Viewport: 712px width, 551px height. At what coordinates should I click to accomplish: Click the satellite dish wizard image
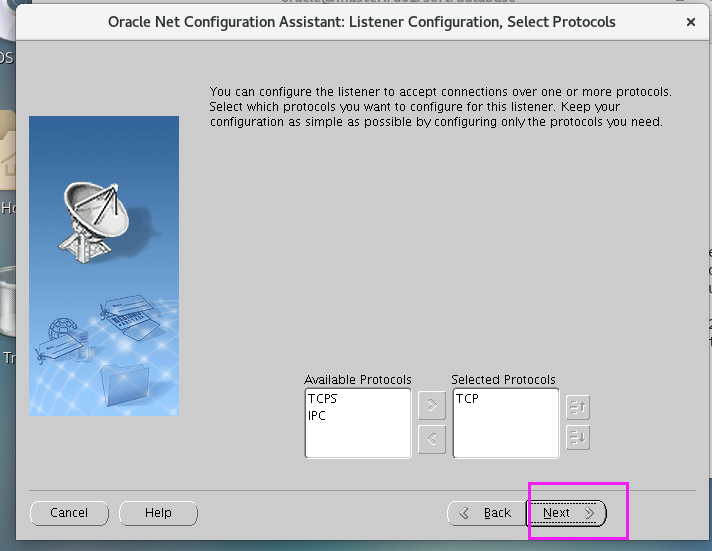[104, 266]
